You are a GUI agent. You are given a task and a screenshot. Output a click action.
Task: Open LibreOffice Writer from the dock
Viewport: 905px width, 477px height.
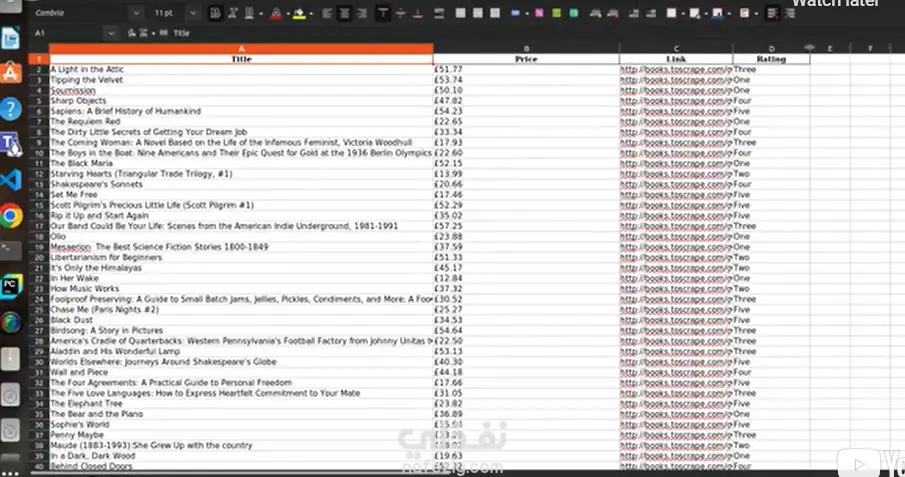pyautogui.click(x=11, y=39)
